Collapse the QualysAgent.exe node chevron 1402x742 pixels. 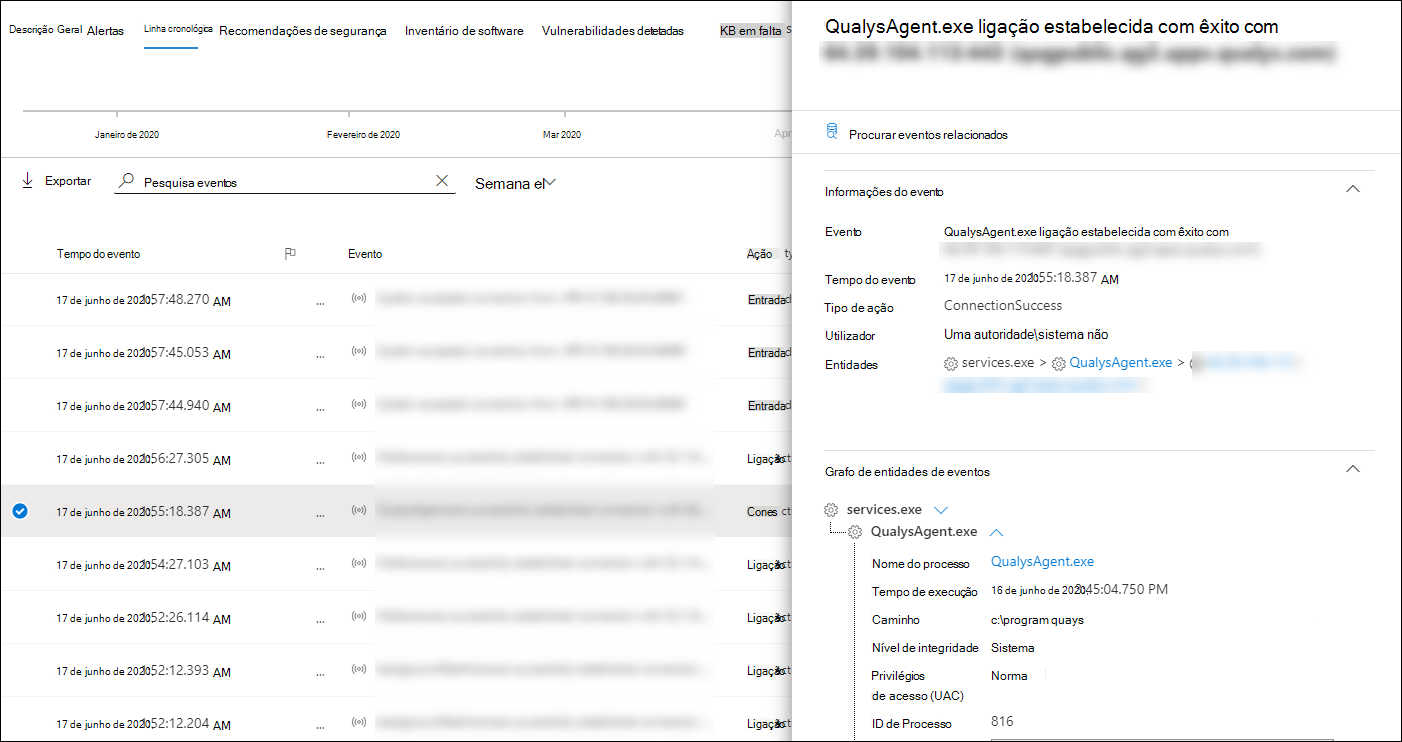click(995, 532)
